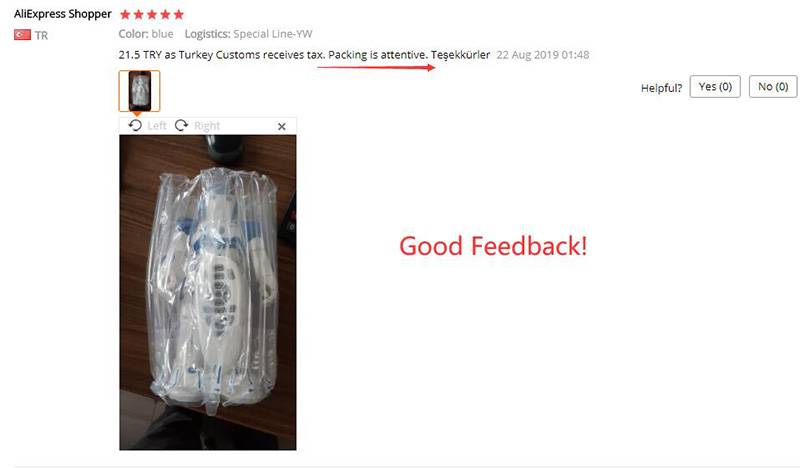This screenshot has height=468, width=800.
Task: Click the red underline arrow annotation
Action: click(376, 67)
